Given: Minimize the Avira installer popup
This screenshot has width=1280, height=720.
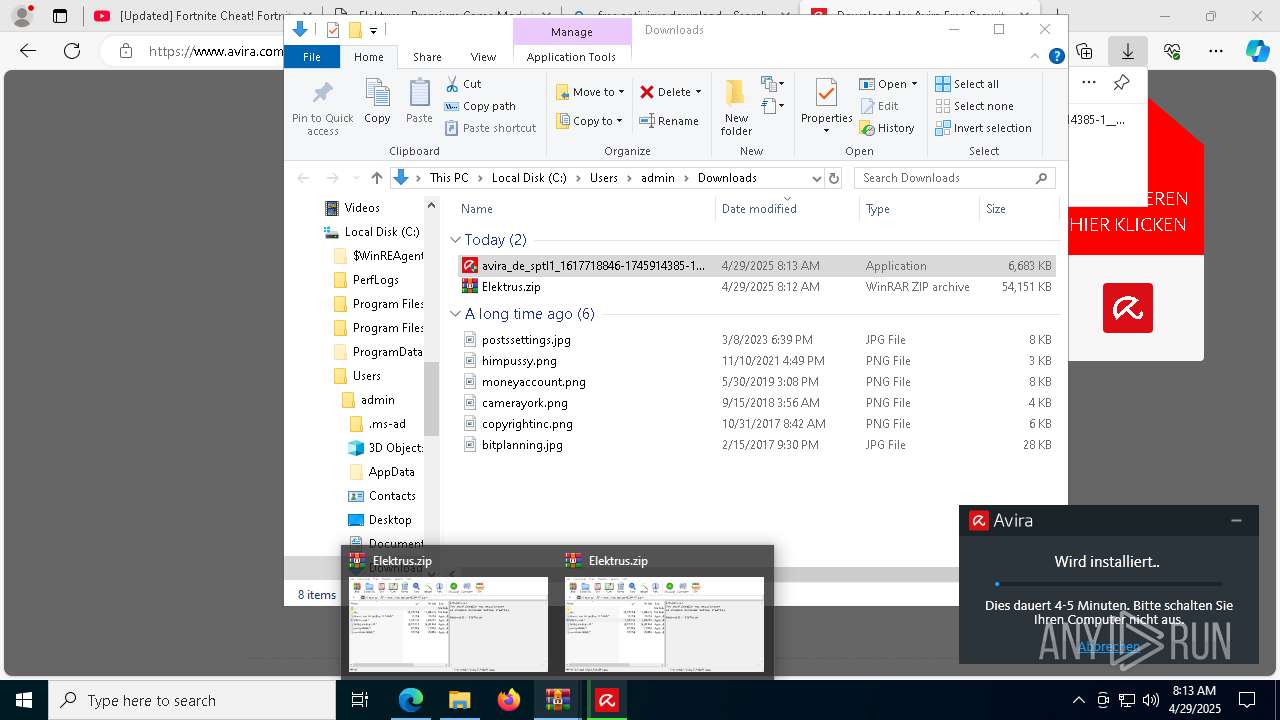Looking at the screenshot, I should (x=1236, y=520).
